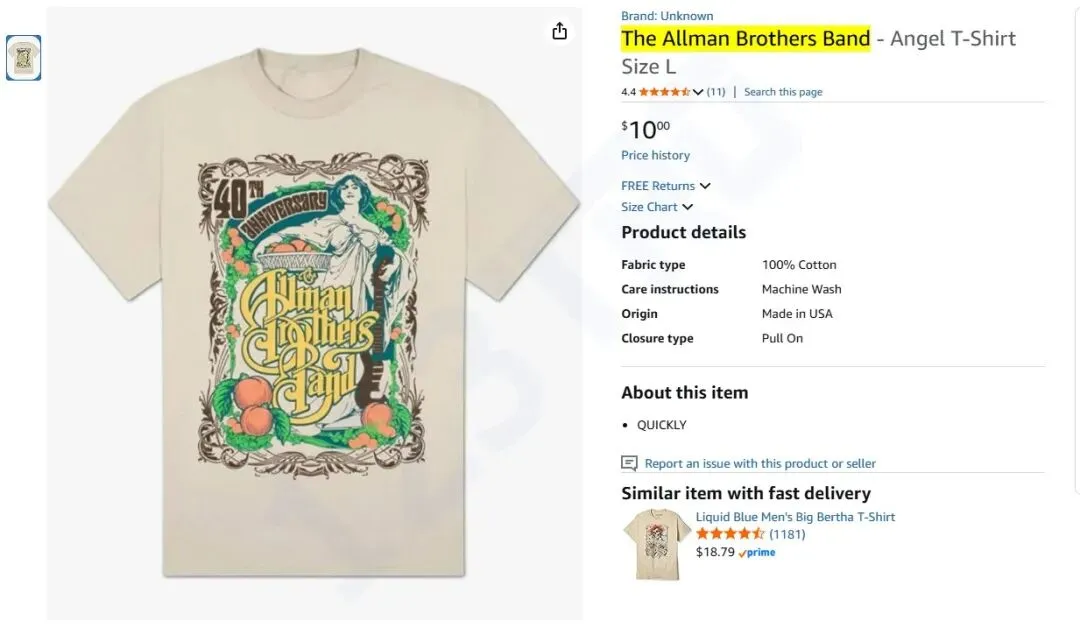The width and height of the screenshot is (1080, 635).
Task: Click Search this page link
Action: point(783,92)
